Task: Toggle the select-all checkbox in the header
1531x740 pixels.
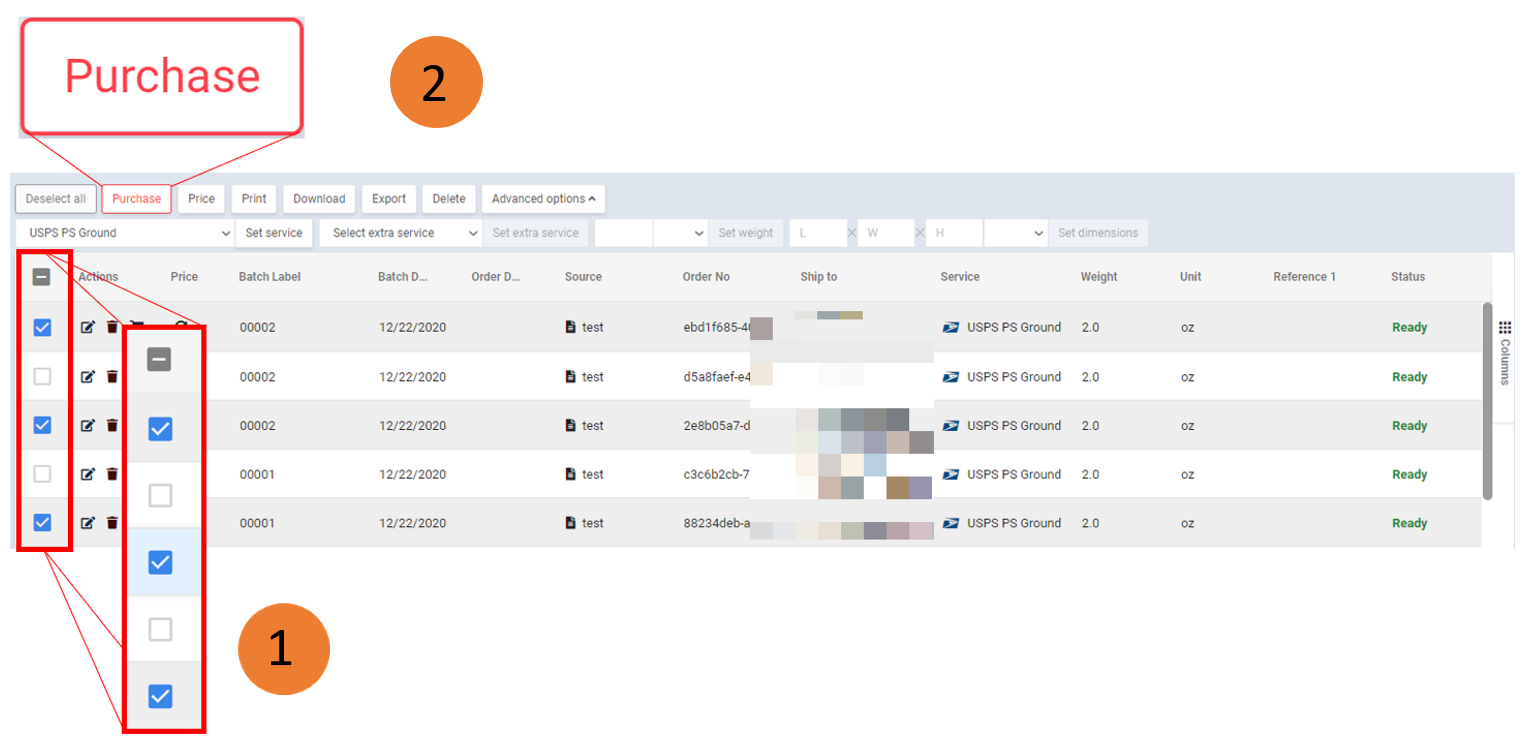Action: [42, 277]
